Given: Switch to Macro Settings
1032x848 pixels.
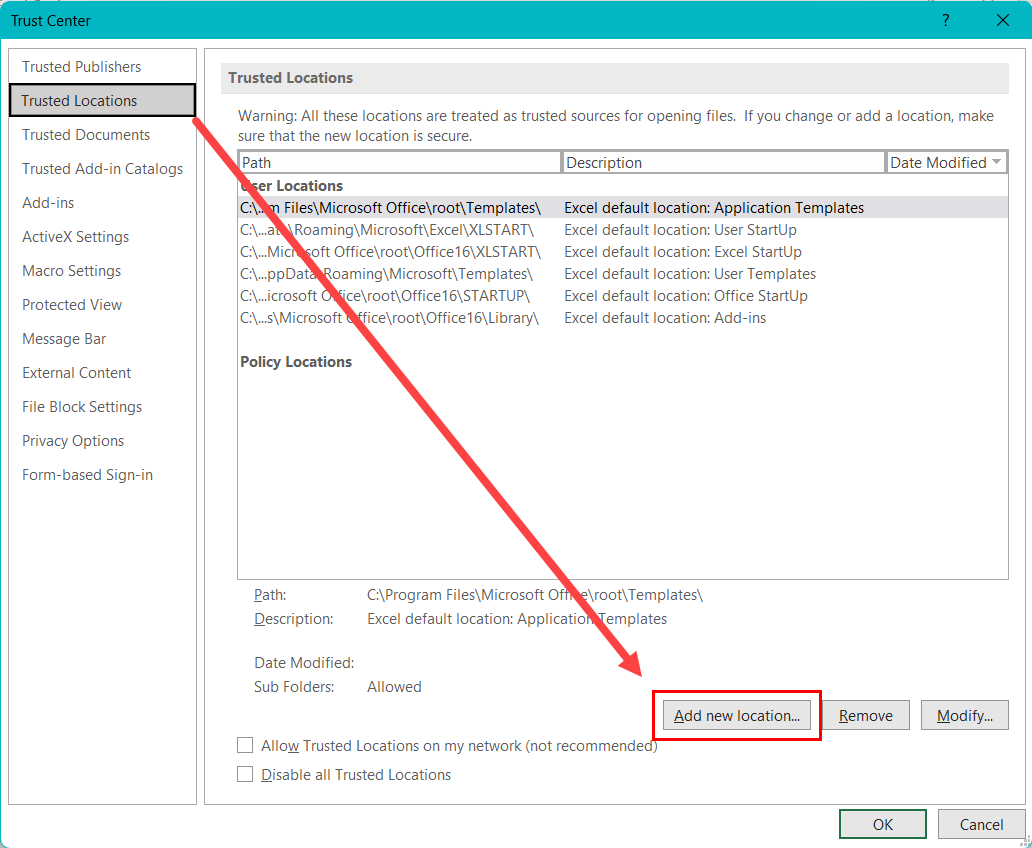Looking at the screenshot, I should click(x=72, y=271).
